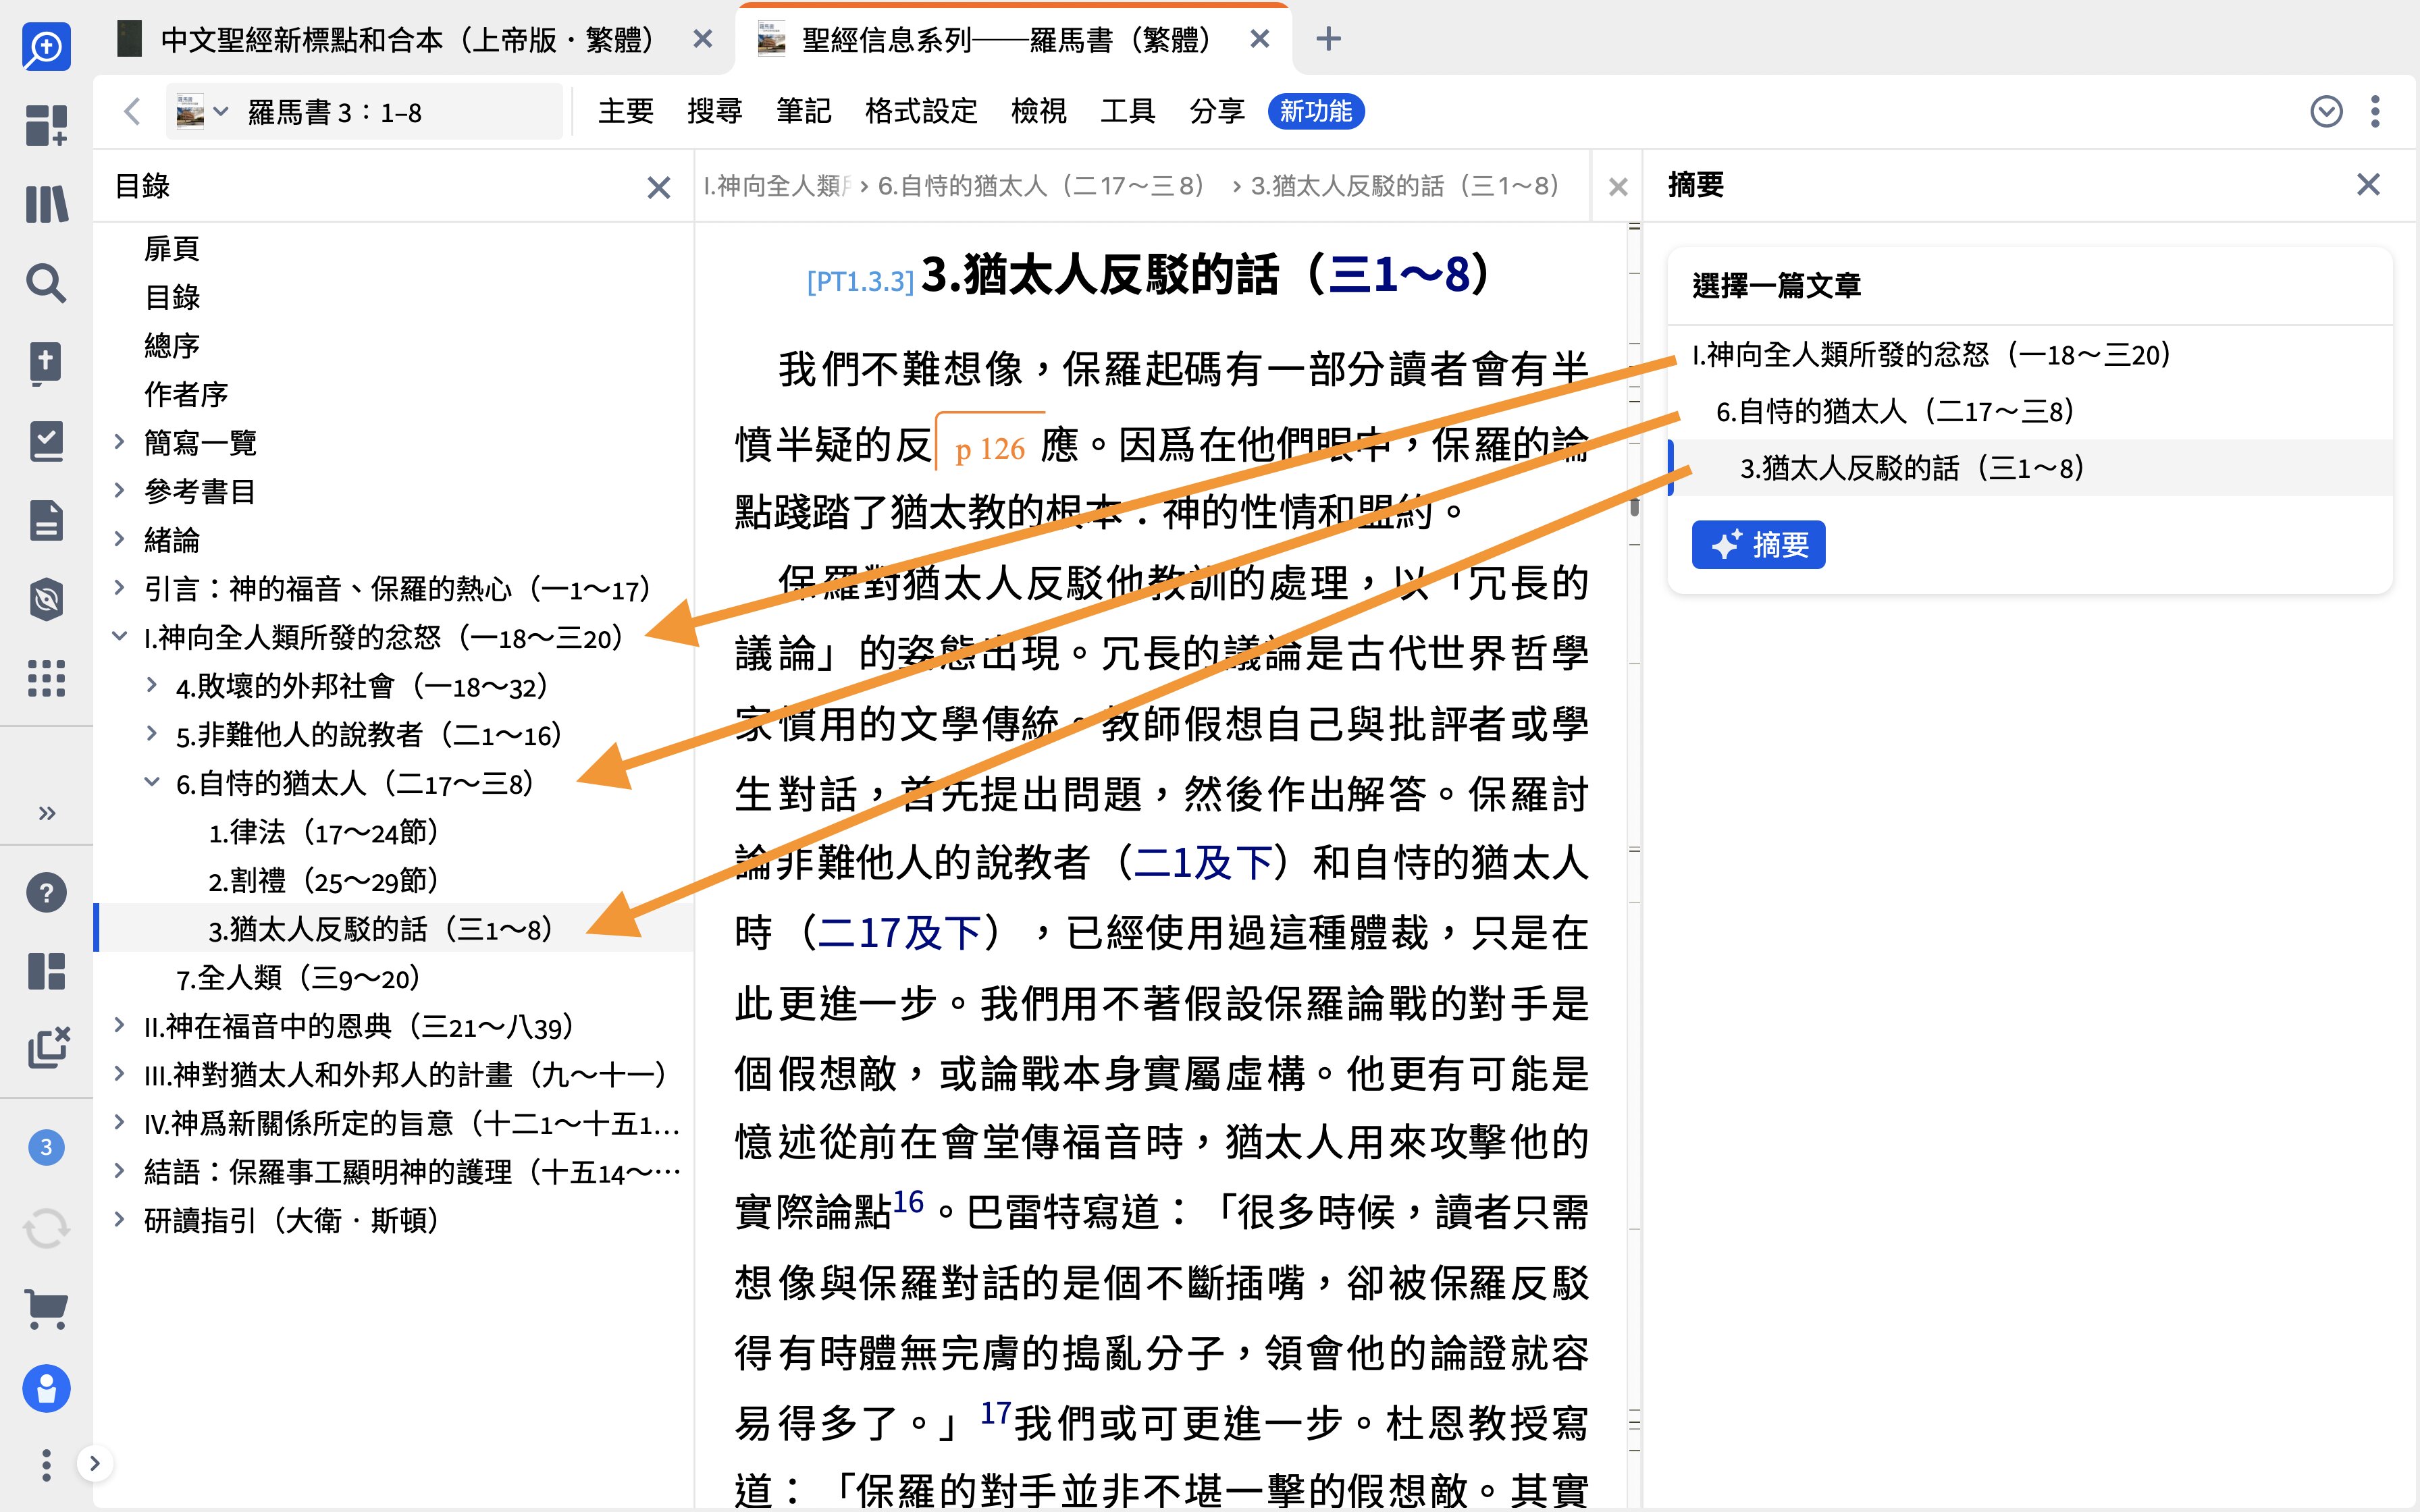Click the circled chevron icon in toolbar

pos(2326,111)
